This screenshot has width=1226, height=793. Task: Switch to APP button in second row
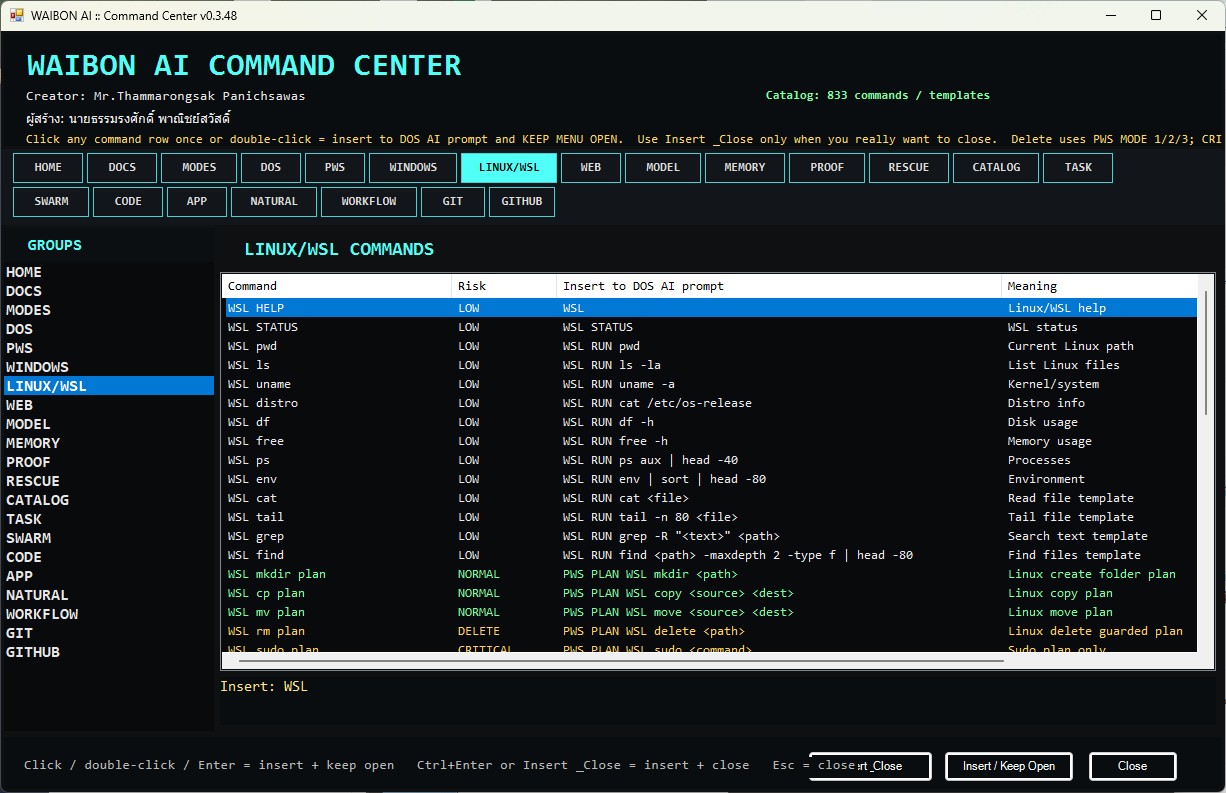[197, 202]
